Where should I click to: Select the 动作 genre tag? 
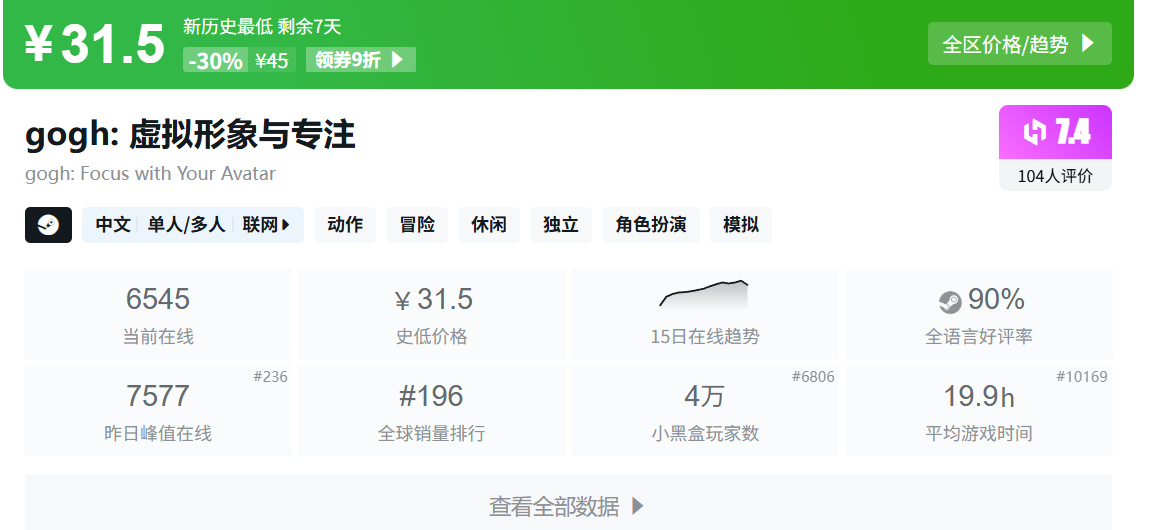[345, 225]
